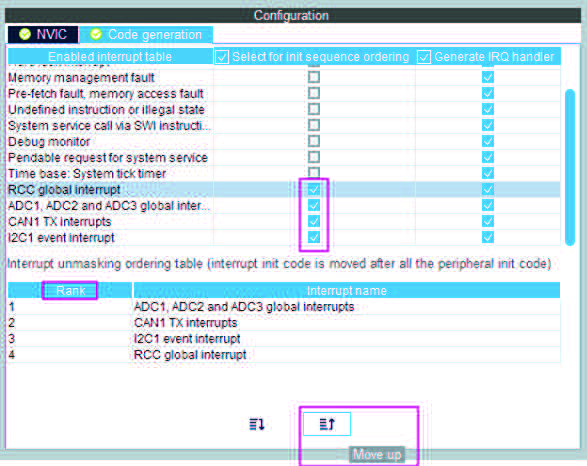Enable init ordering for Debug monitor

(x=314, y=141)
